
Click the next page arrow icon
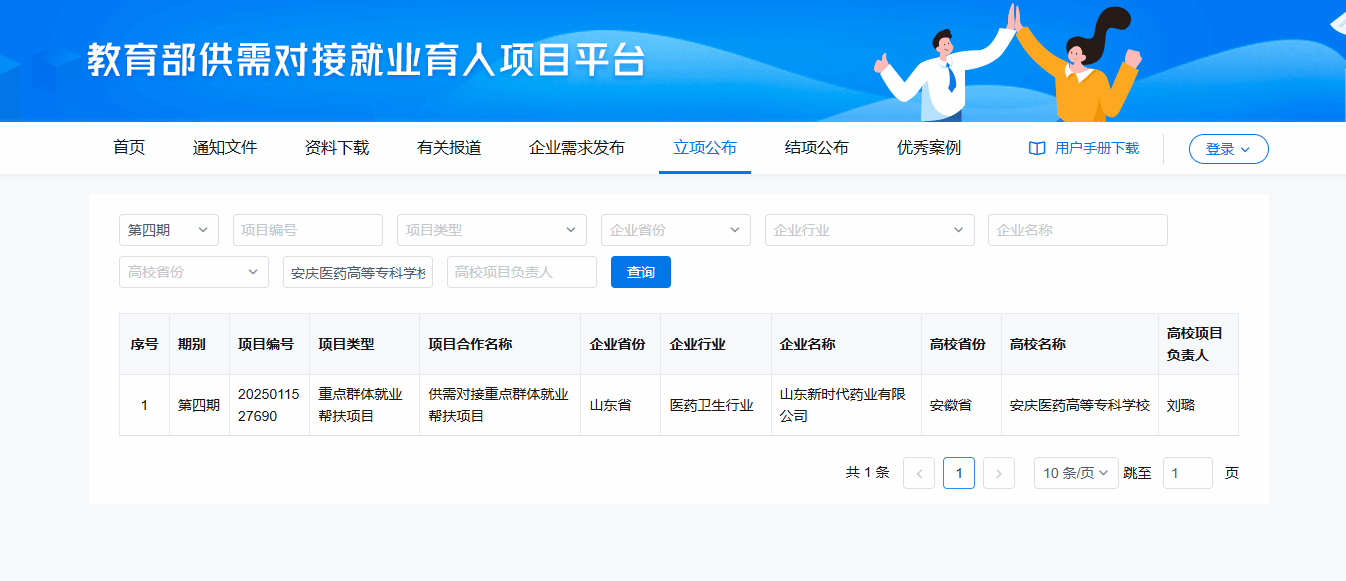[998, 473]
